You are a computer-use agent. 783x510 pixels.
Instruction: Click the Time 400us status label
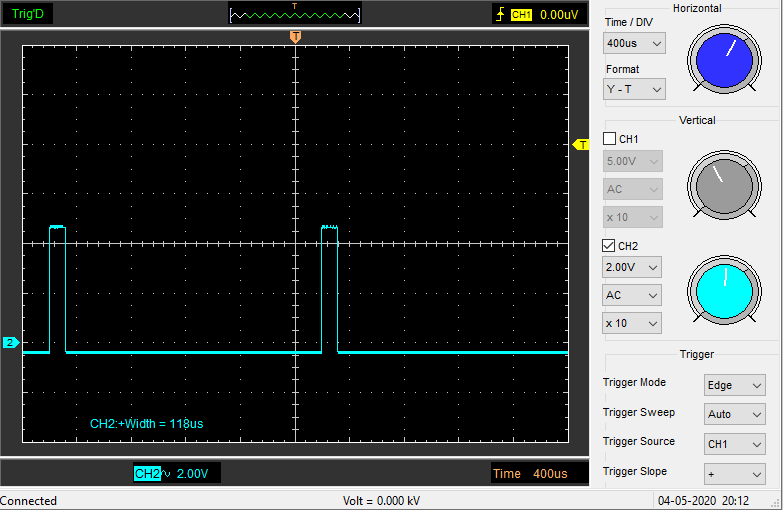[530, 473]
